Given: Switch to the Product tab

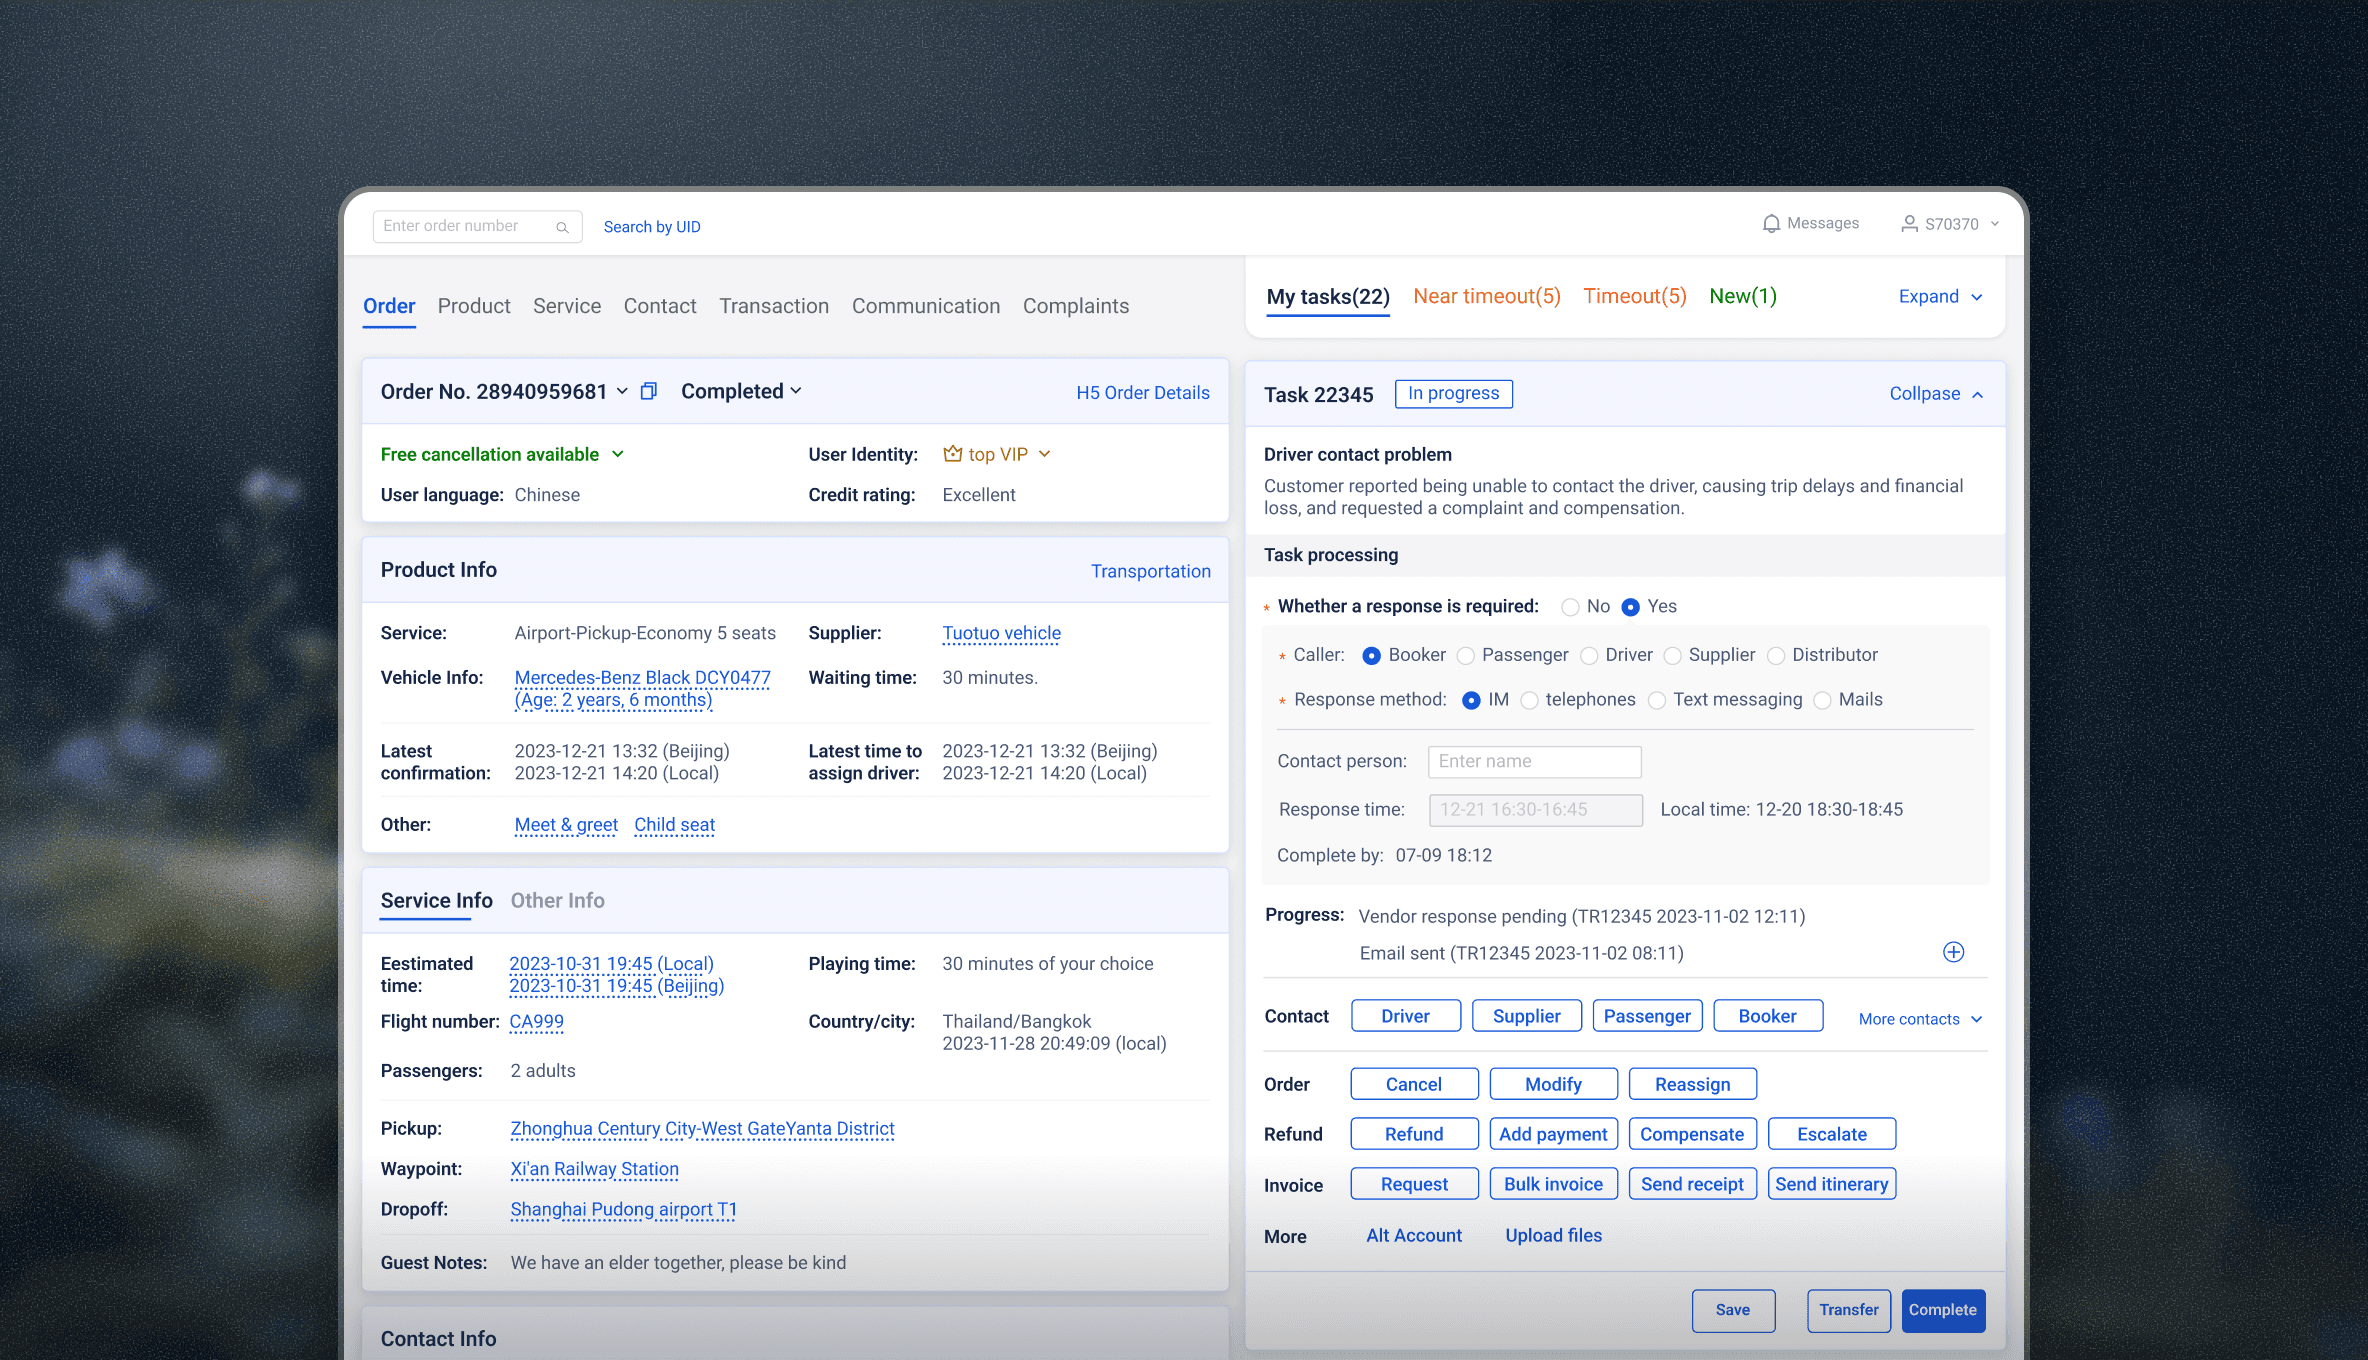Looking at the screenshot, I should tap(474, 306).
